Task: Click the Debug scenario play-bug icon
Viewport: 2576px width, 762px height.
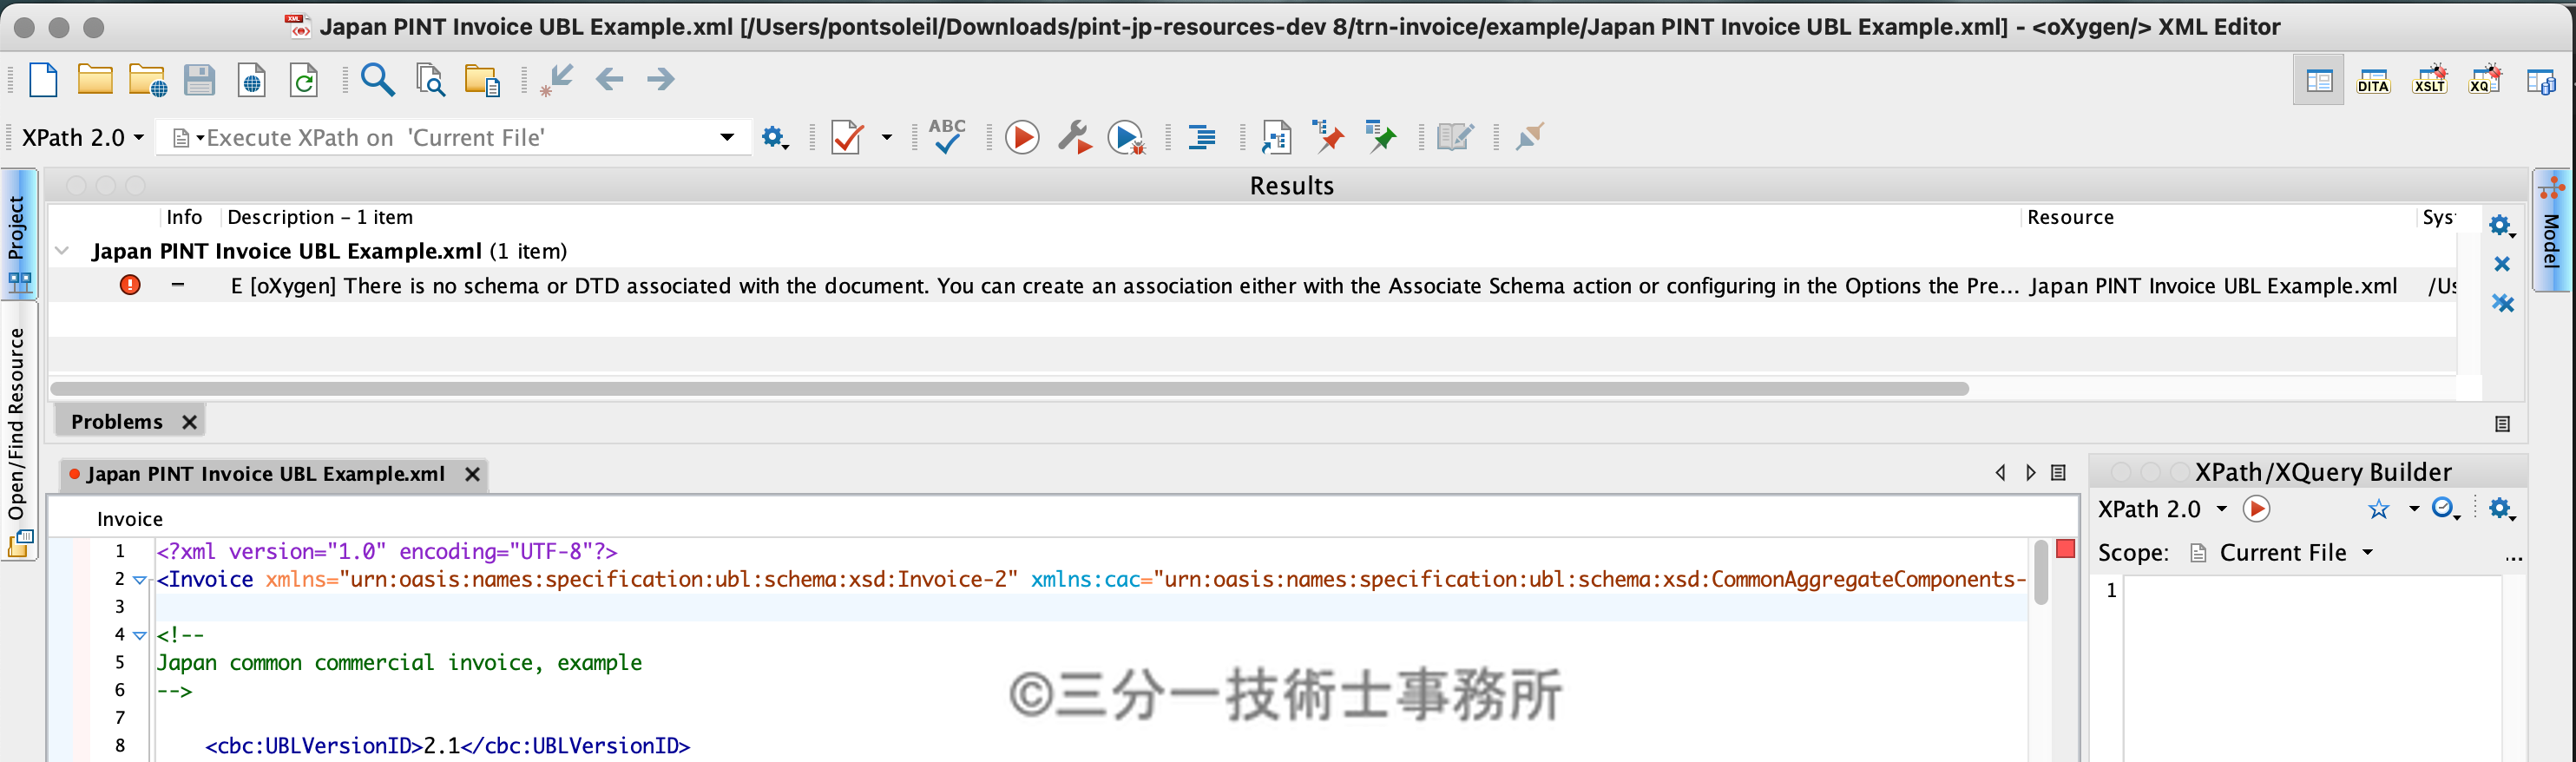Action: coord(1127,138)
